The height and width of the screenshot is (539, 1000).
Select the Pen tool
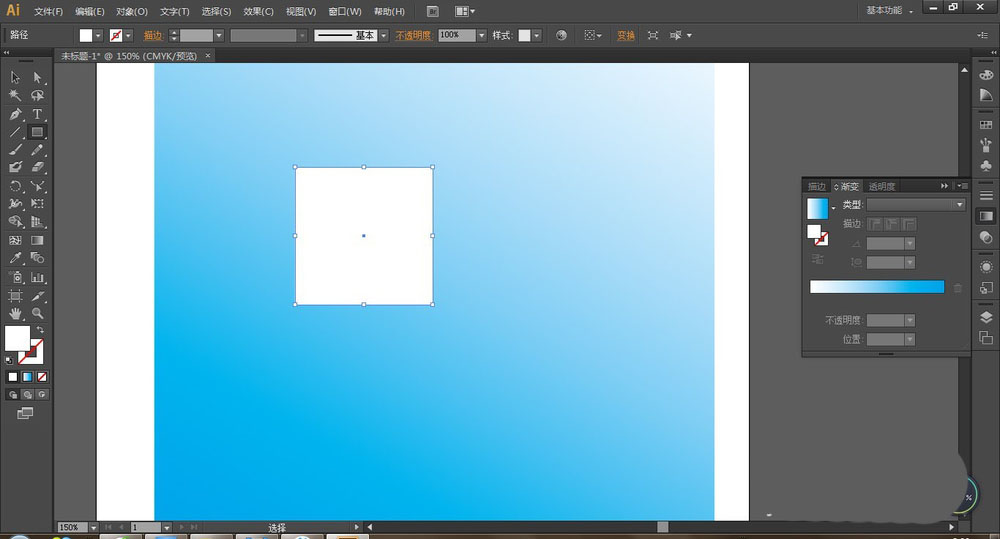15,114
